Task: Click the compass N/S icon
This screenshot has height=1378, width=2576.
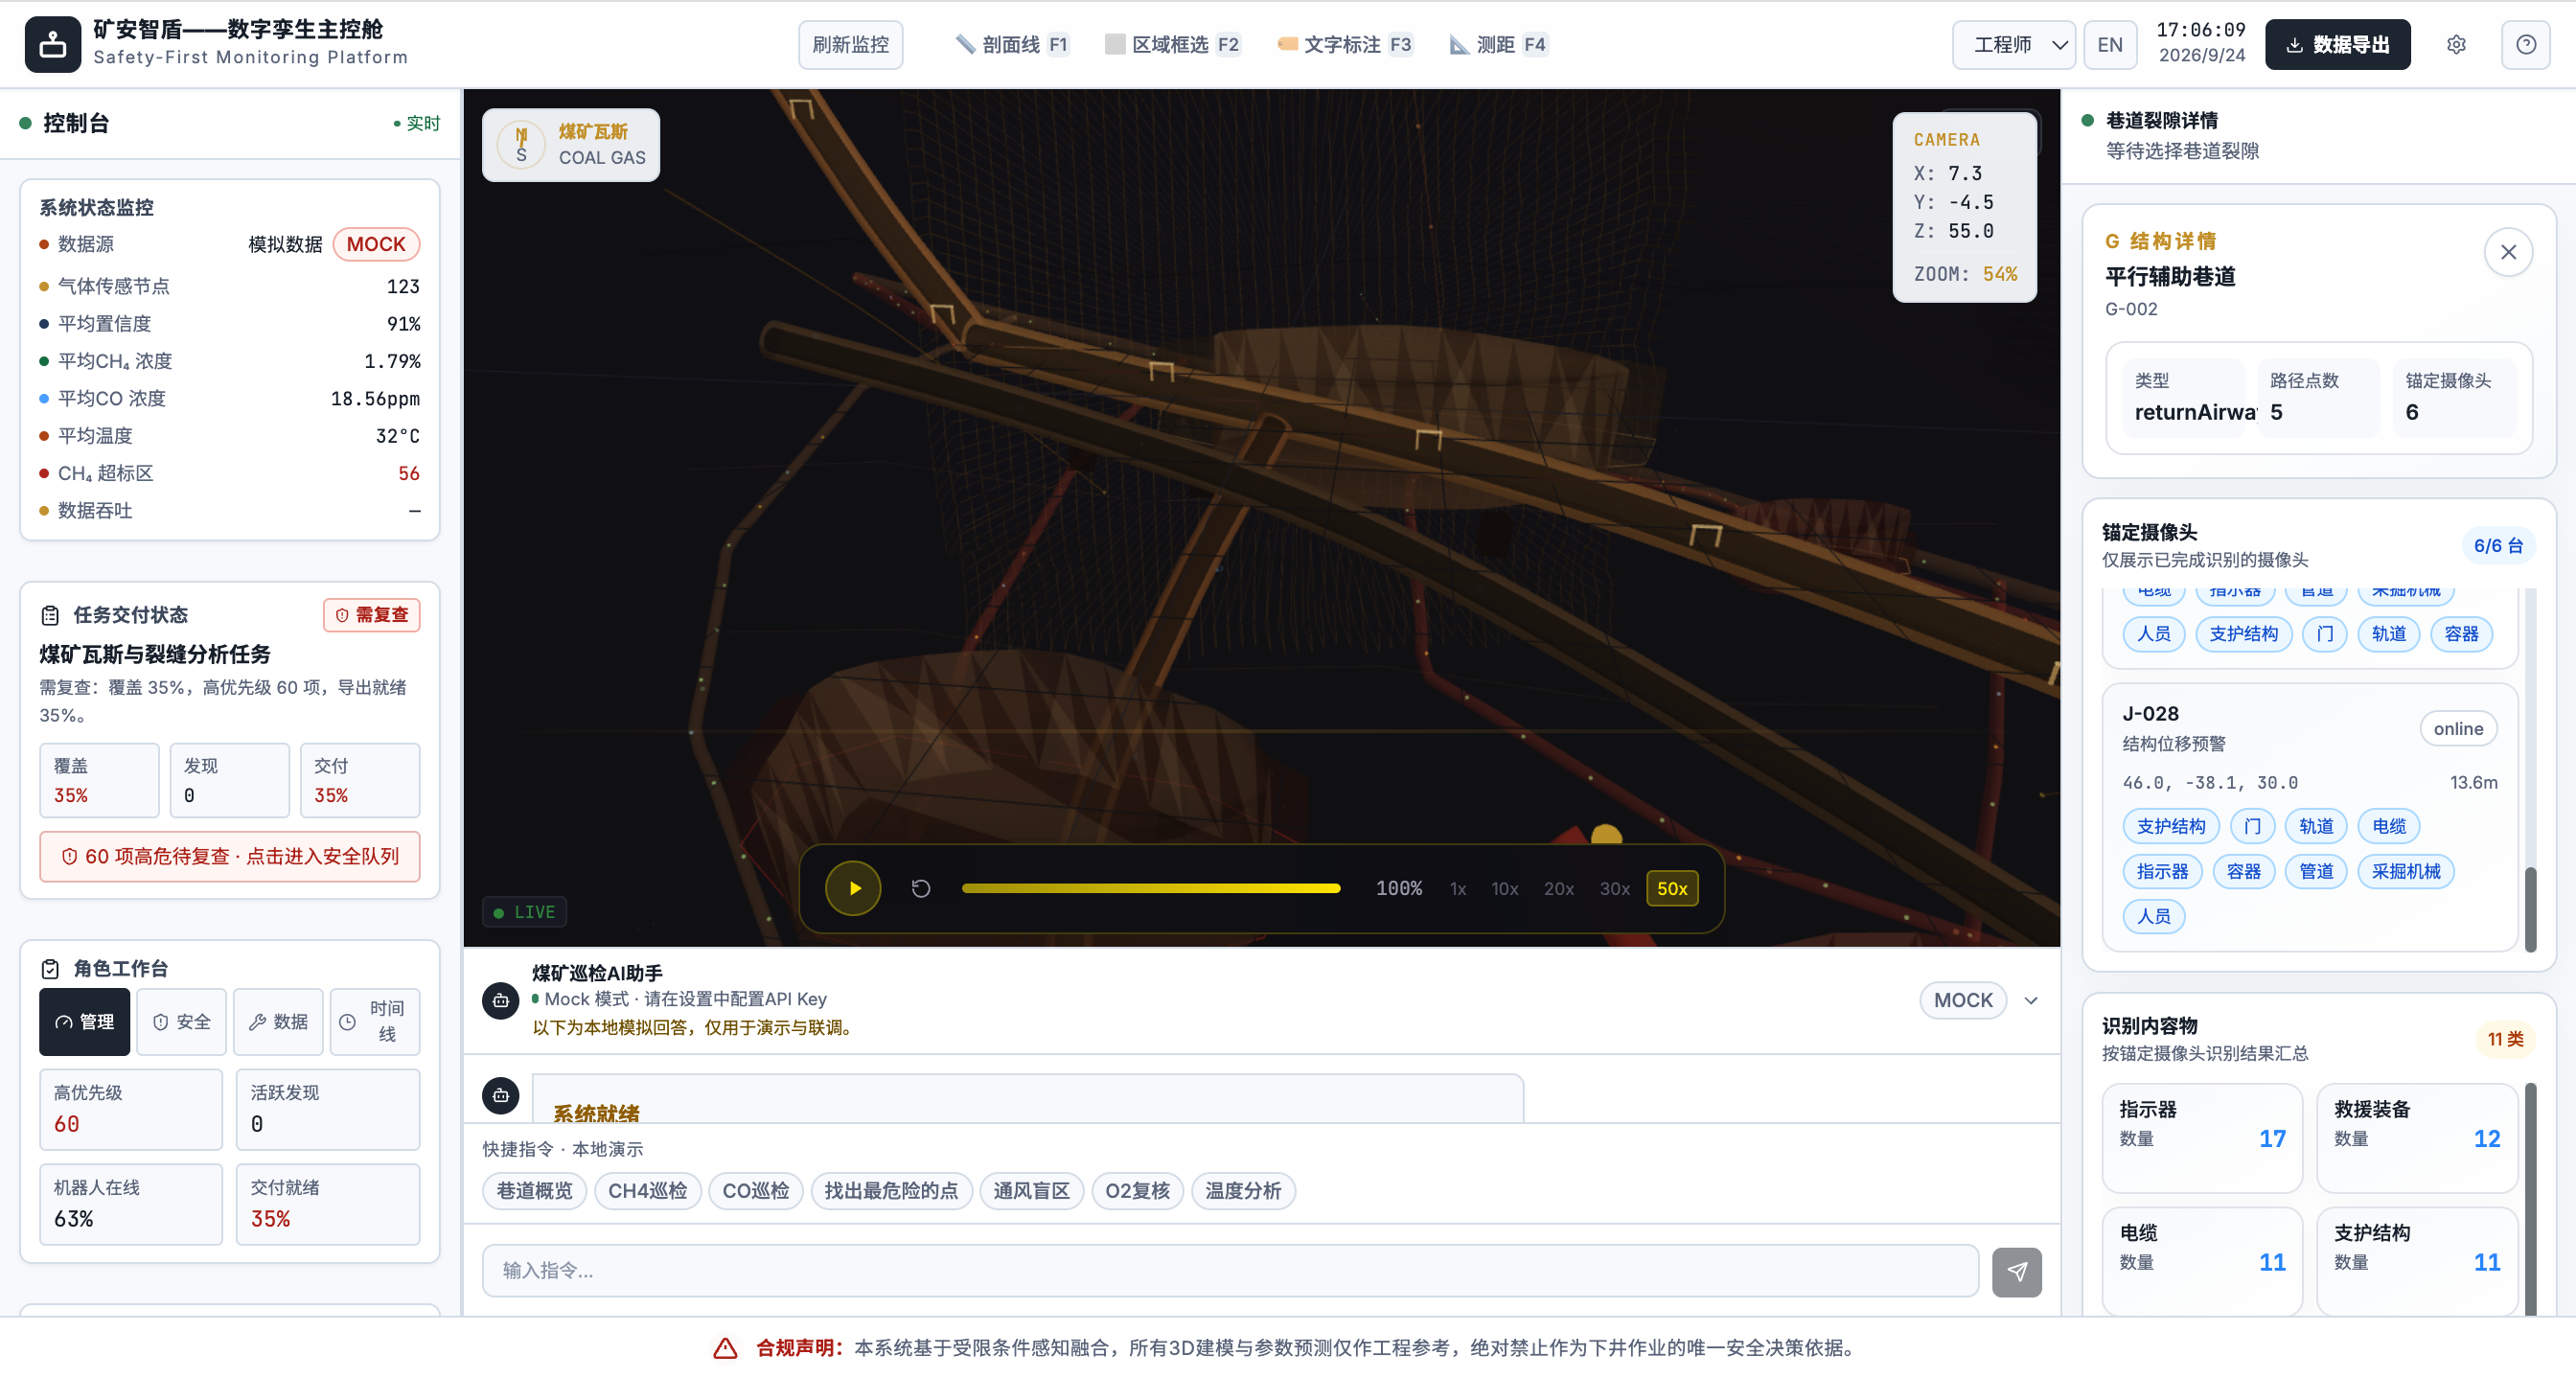Action: point(521,145)
